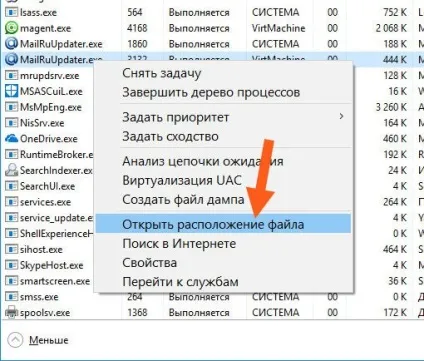
Task: Open Задать приоритет submenu
Action: click(223, 117)
